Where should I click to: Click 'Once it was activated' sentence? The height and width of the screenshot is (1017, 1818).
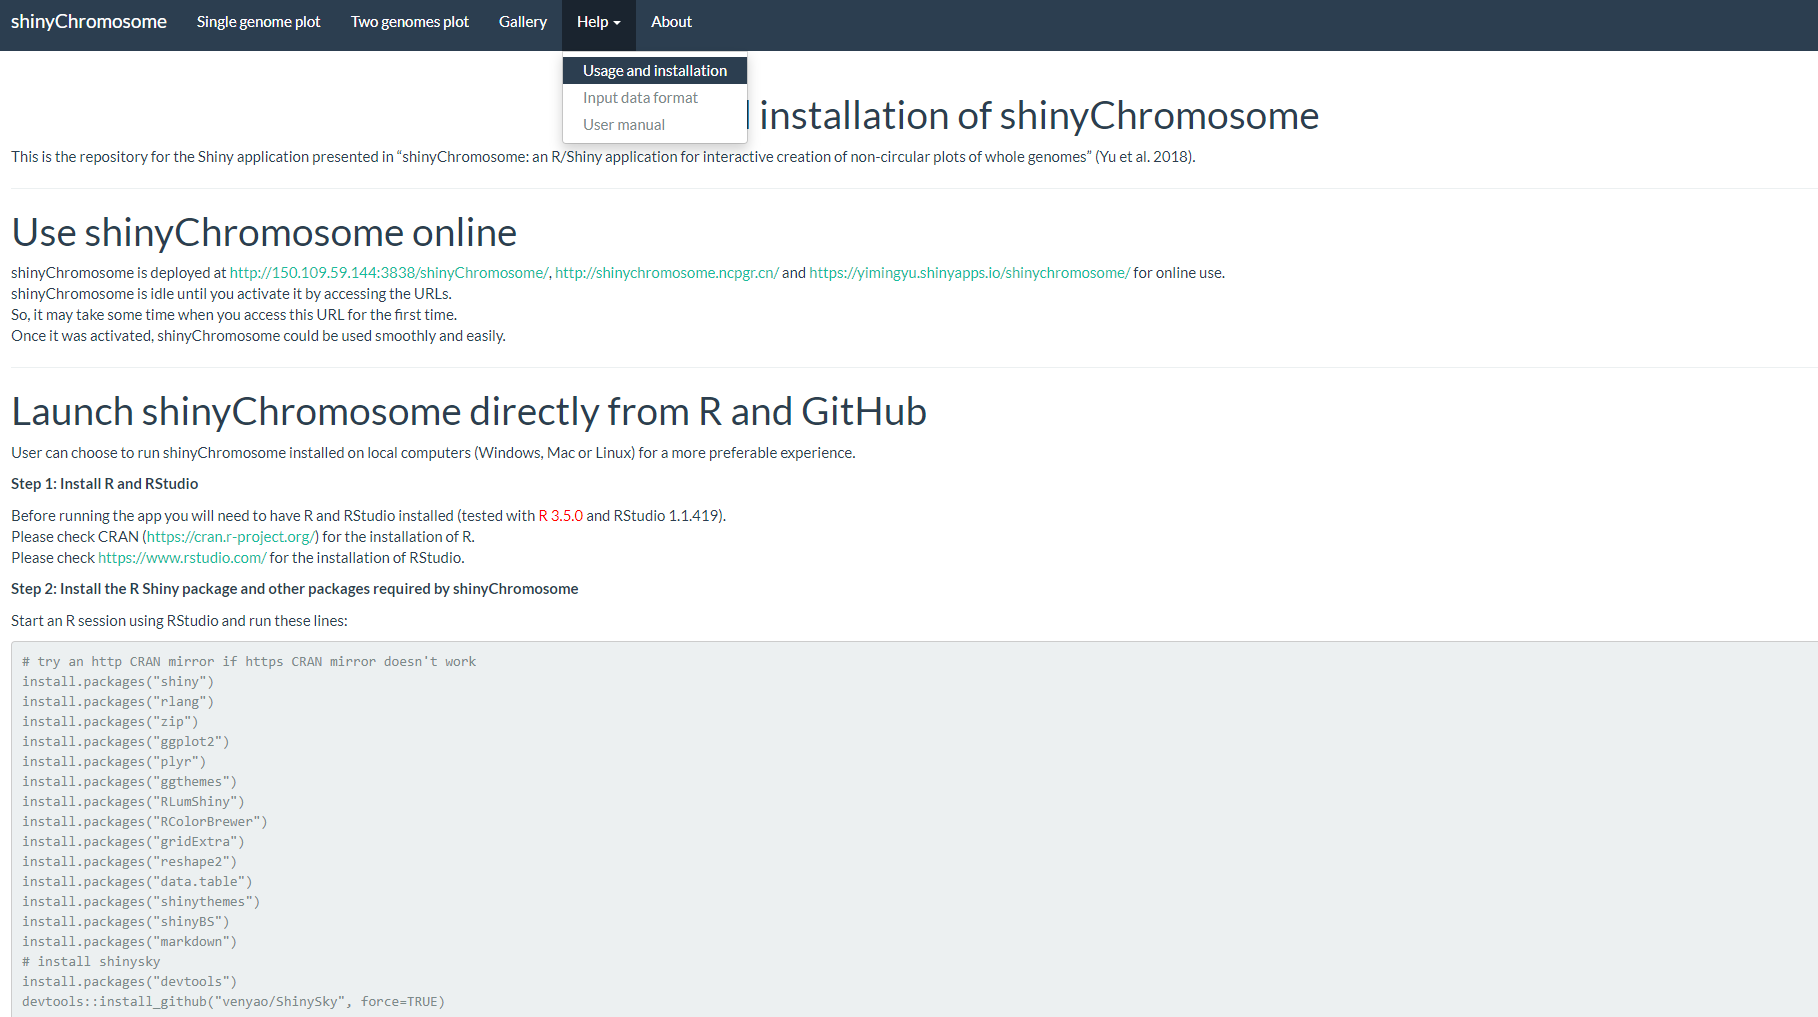pyautogui.click(x=258, y=336)
